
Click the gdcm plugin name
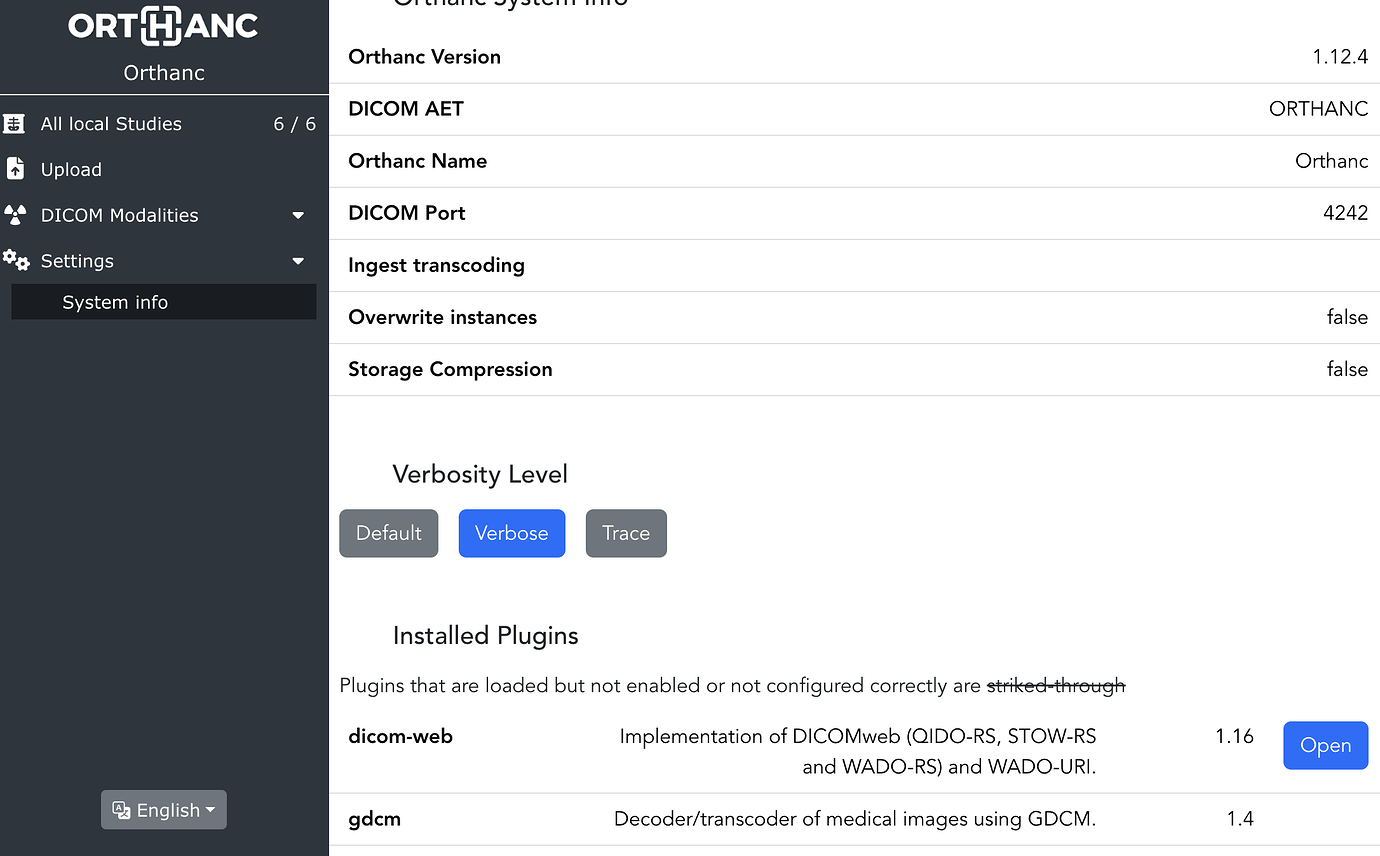[374, 818]
